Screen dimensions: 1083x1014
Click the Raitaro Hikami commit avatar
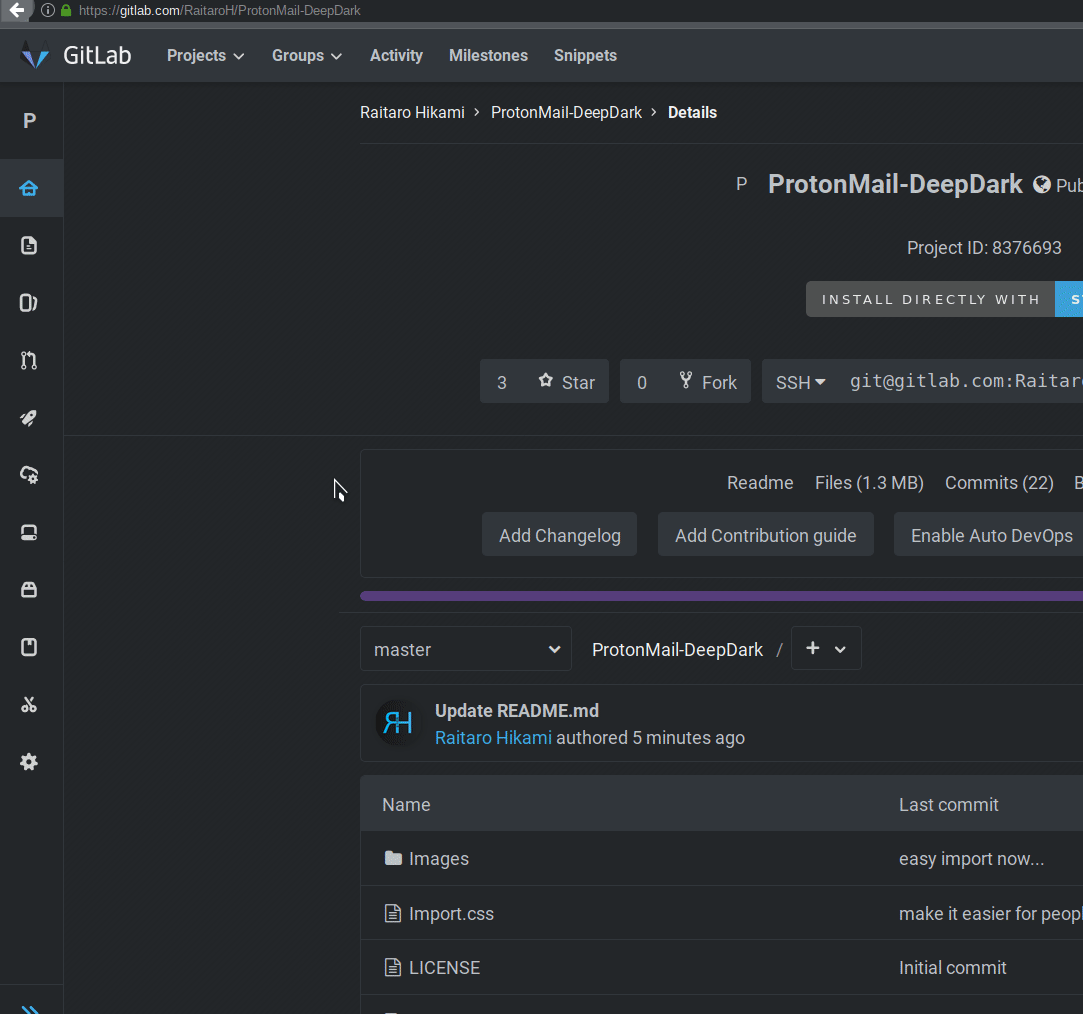click(397, 723)
